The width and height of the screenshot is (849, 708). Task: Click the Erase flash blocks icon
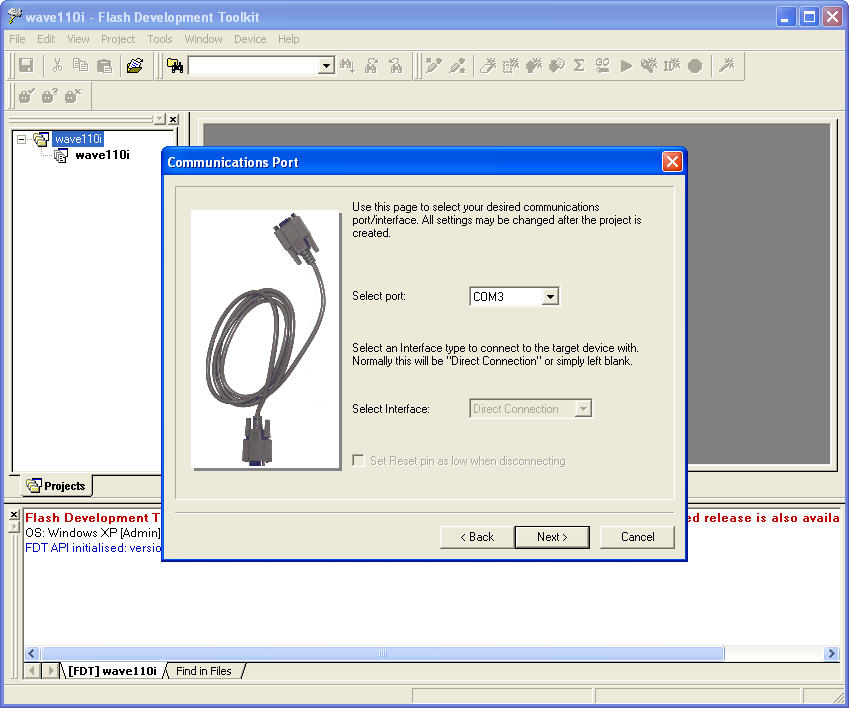(487, 65)
